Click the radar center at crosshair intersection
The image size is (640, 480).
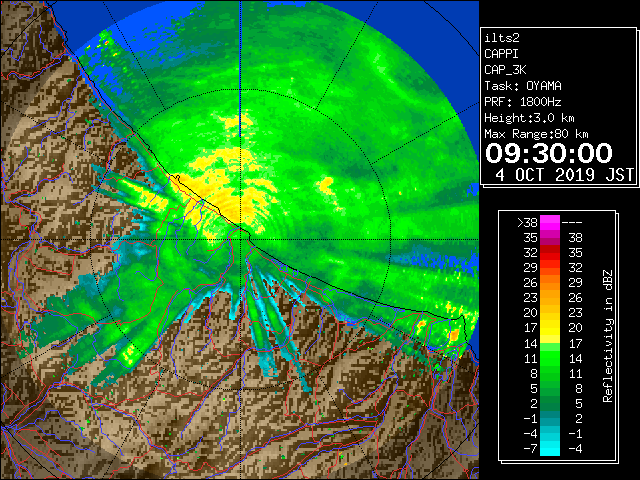coord(241,239)
